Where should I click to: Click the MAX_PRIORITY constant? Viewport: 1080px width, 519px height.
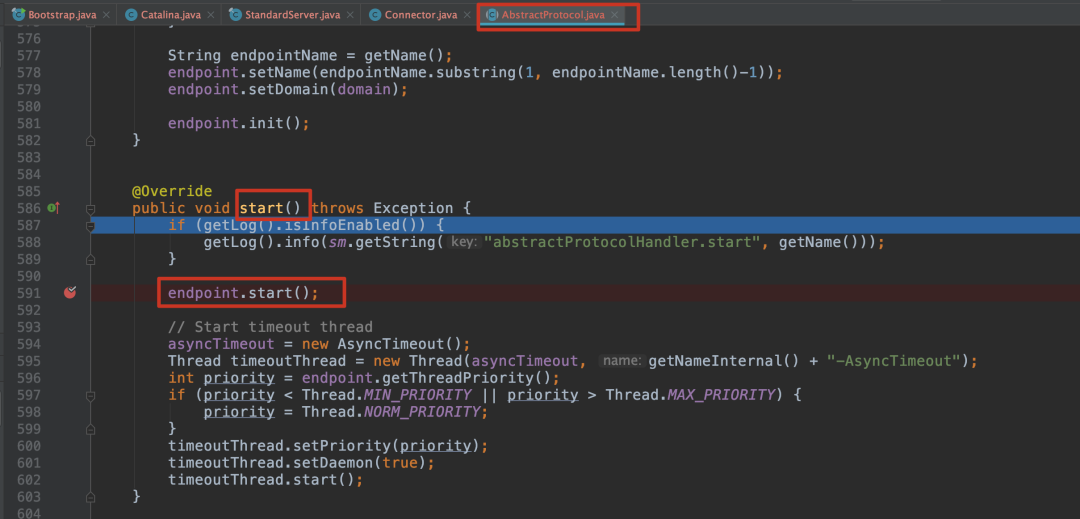[x=721, y=395]
